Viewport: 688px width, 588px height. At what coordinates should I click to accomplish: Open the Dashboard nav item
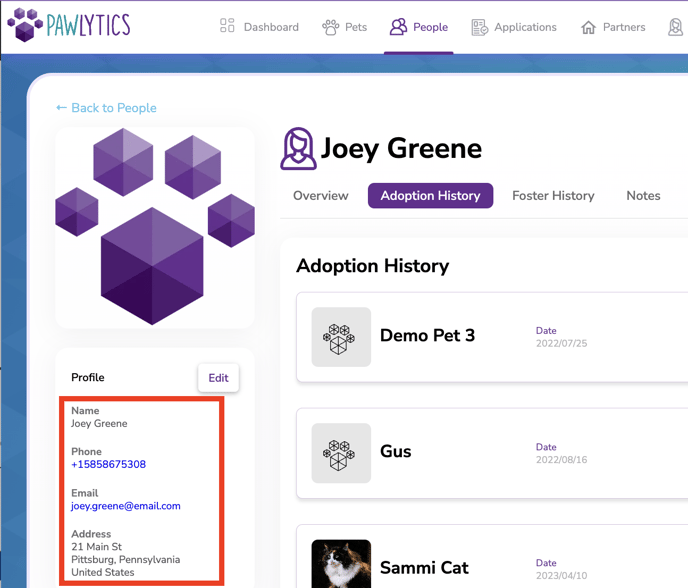pos(259,27)
